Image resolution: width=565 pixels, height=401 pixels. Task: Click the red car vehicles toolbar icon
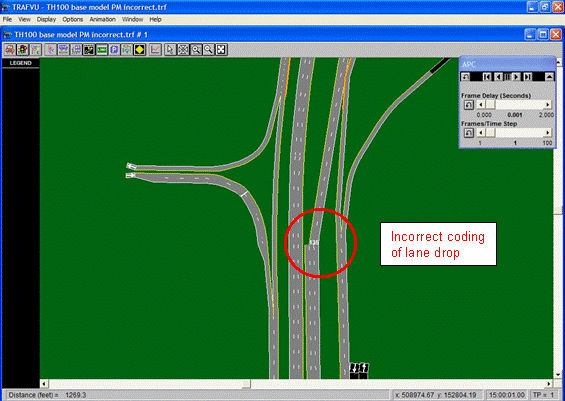(10, 50)
